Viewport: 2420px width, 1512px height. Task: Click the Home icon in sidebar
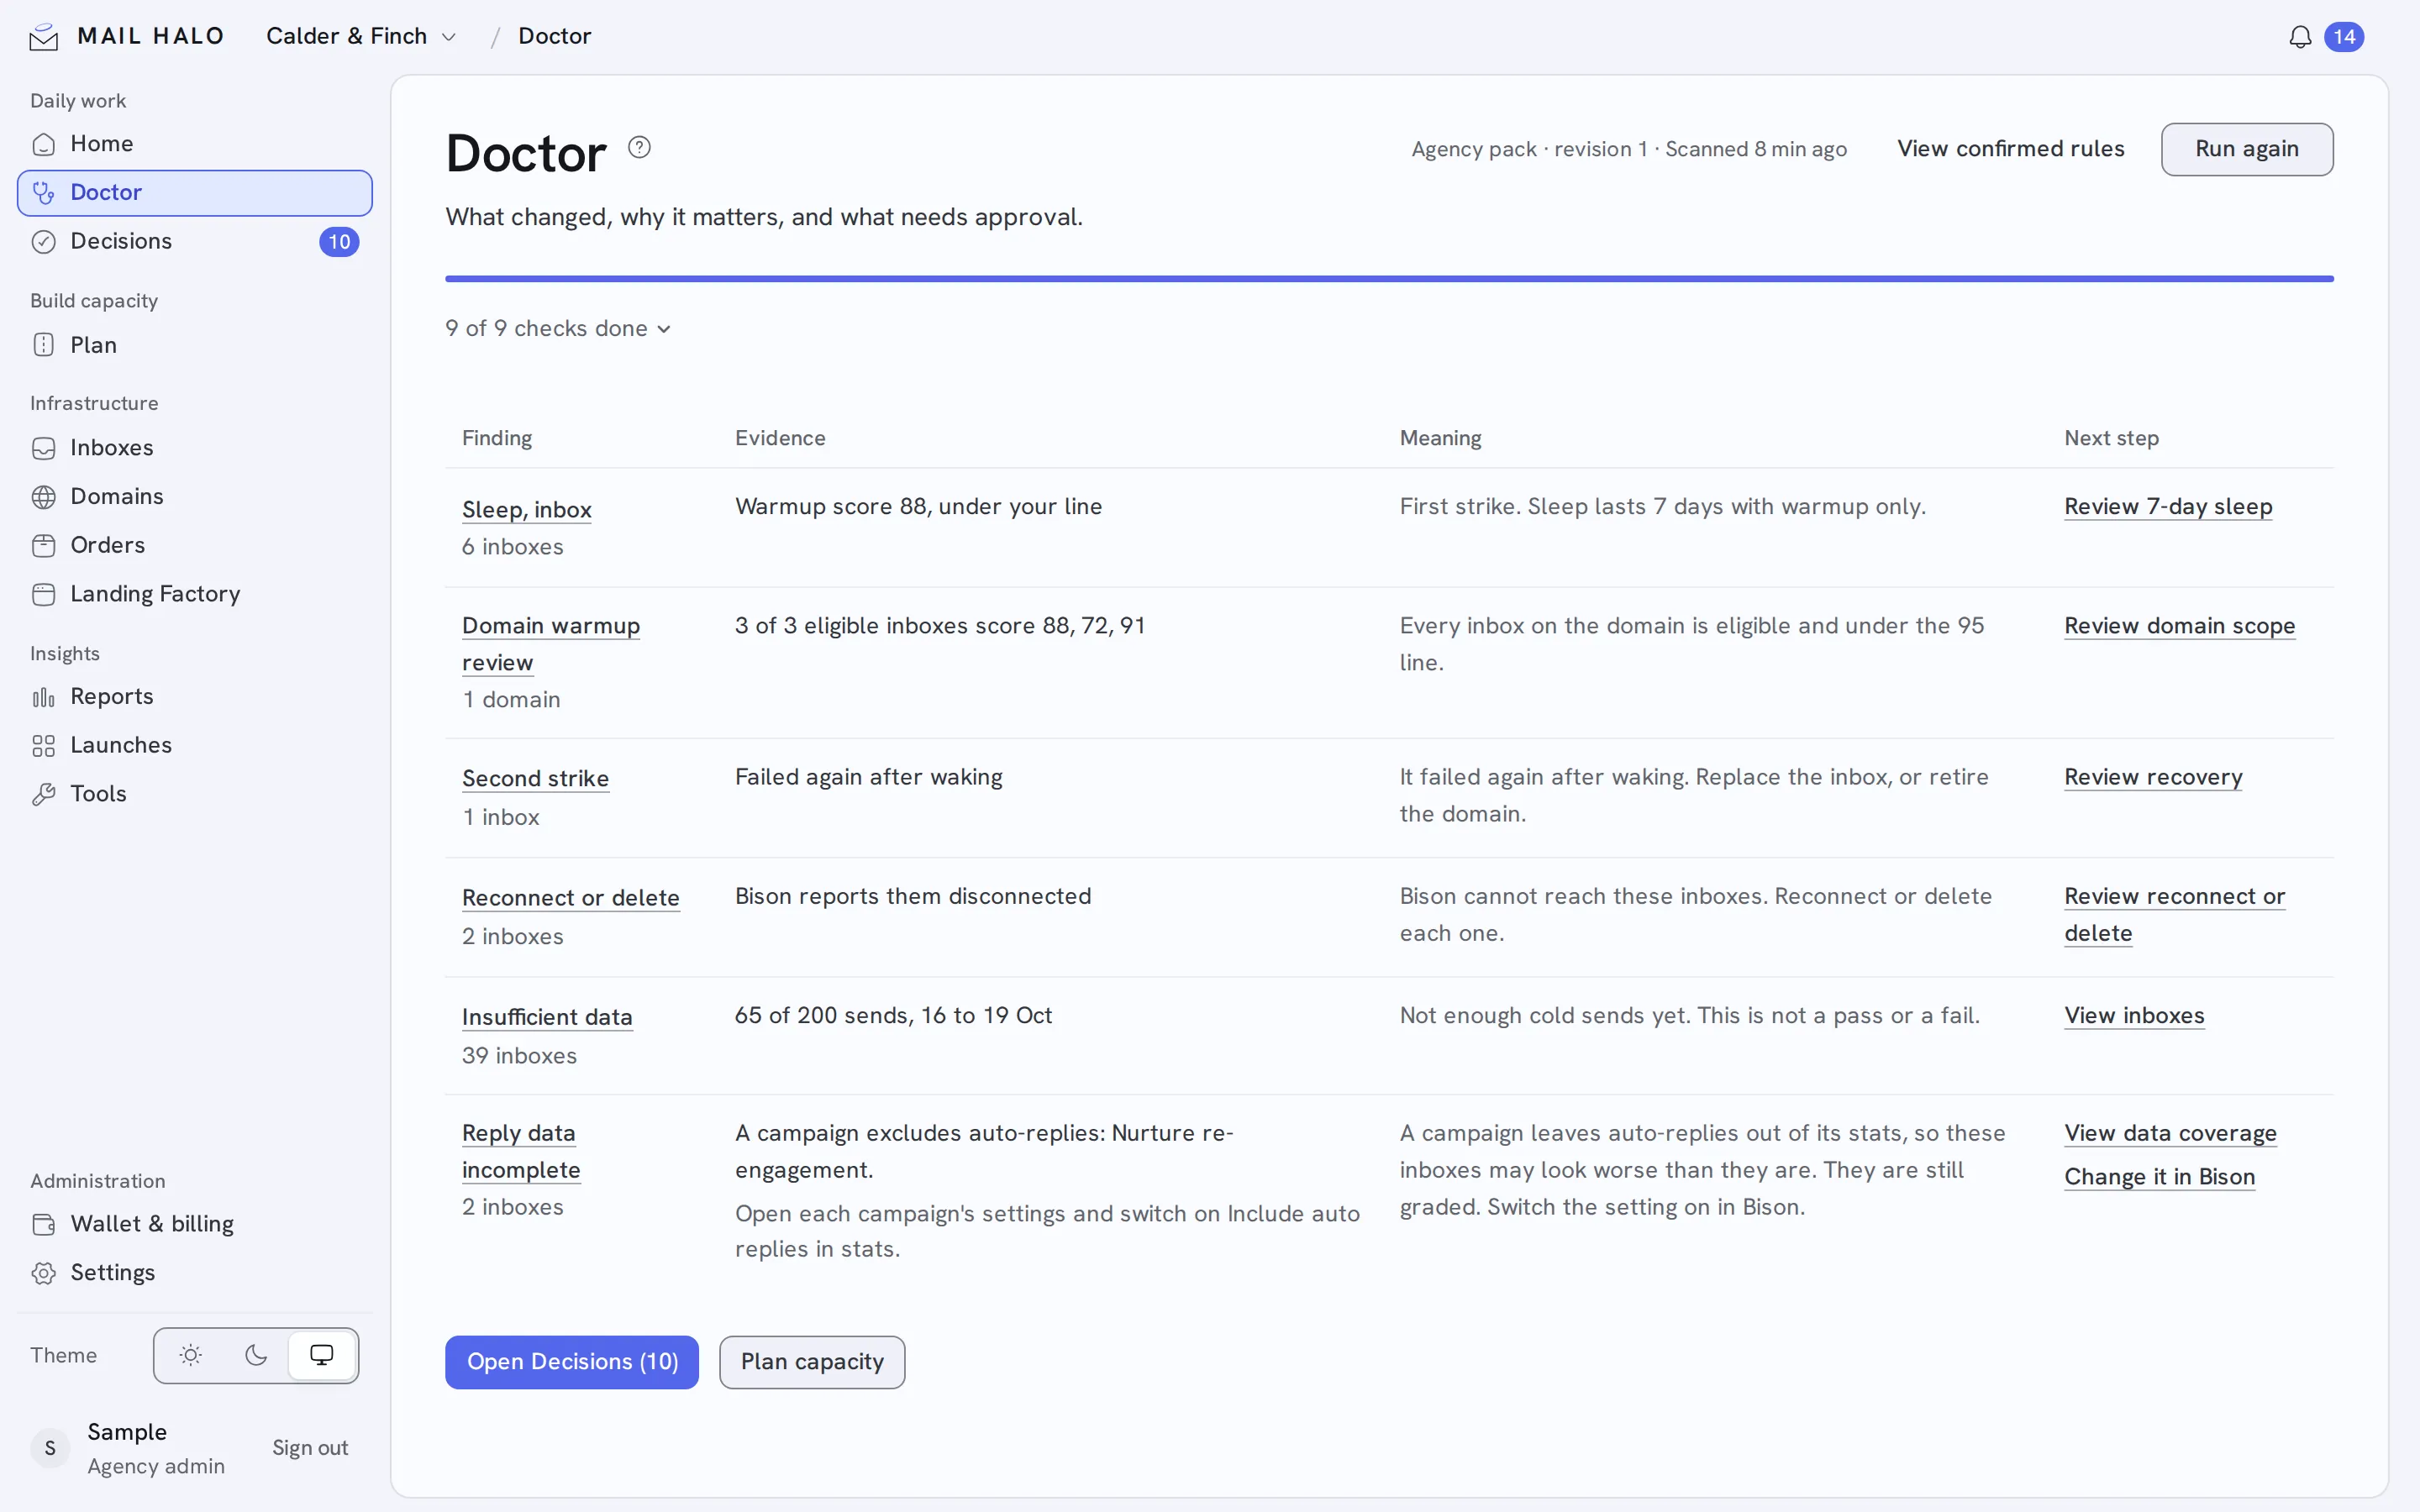tap(44, 144)
